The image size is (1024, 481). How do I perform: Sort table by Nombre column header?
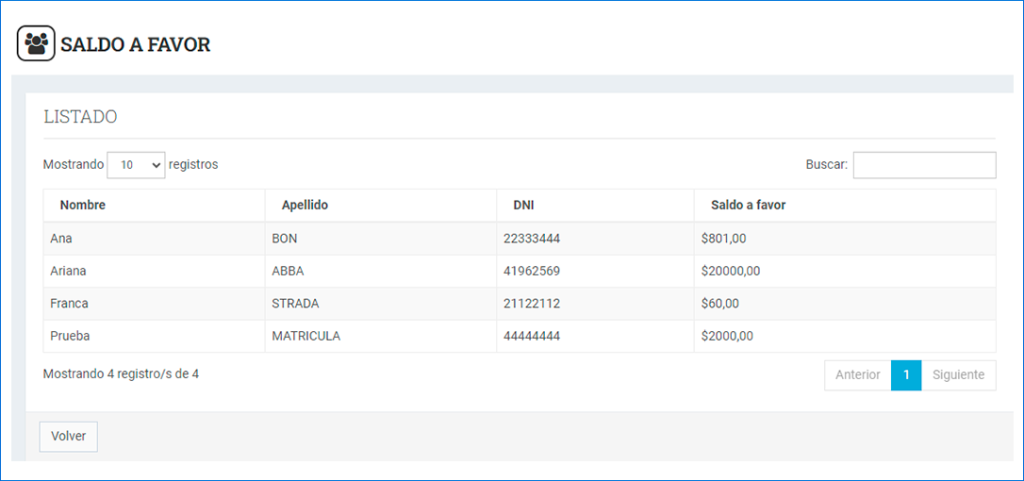tap(83, 205)
